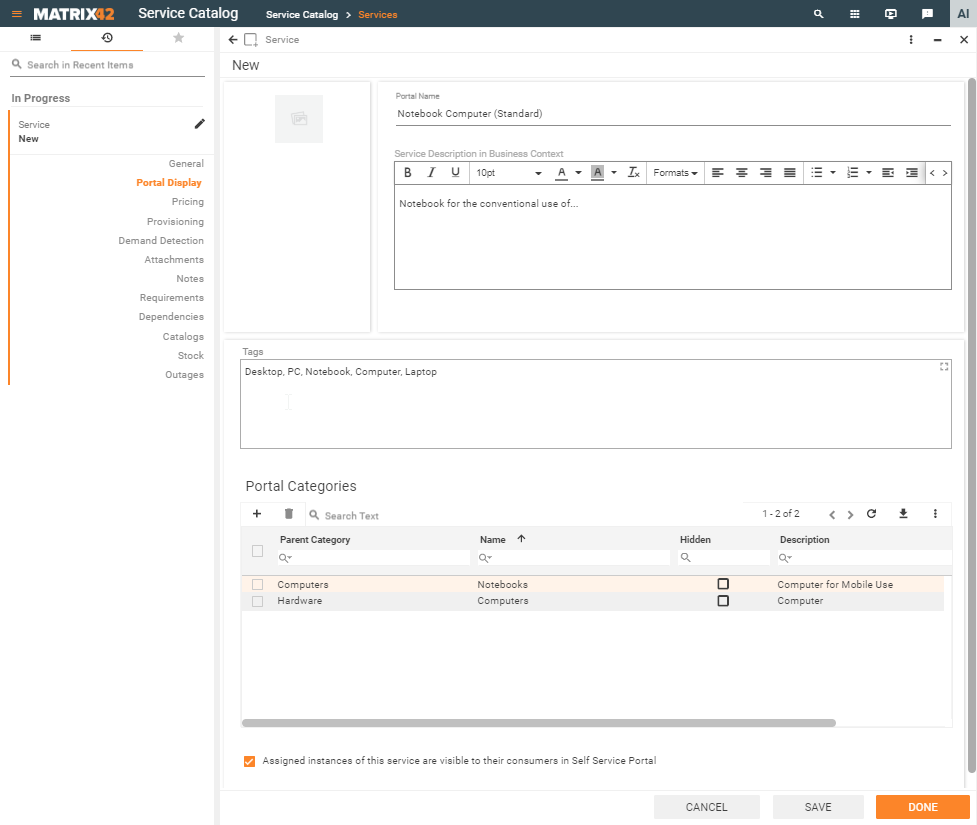Open the Formats dropdown
Image resolution: width=977 pixels, height=825 pixels.
(674, 172)
